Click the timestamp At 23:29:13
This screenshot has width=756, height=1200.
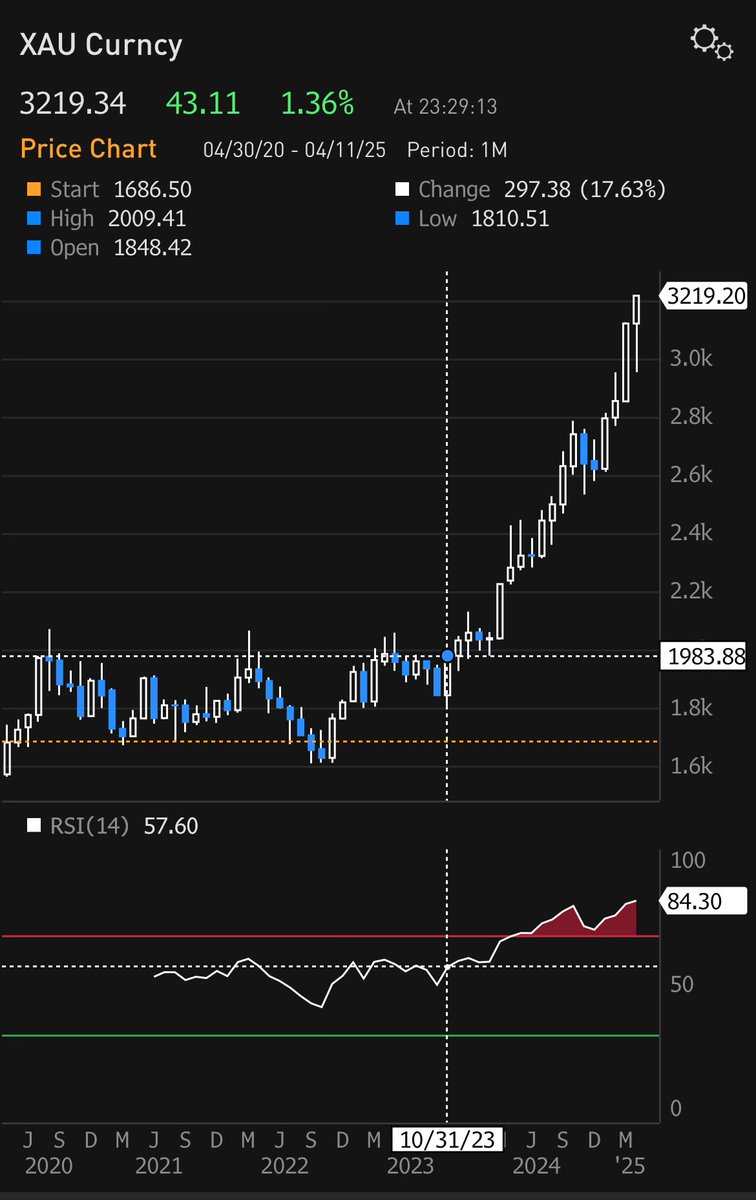pyautogui.click(x=445, y=106)
